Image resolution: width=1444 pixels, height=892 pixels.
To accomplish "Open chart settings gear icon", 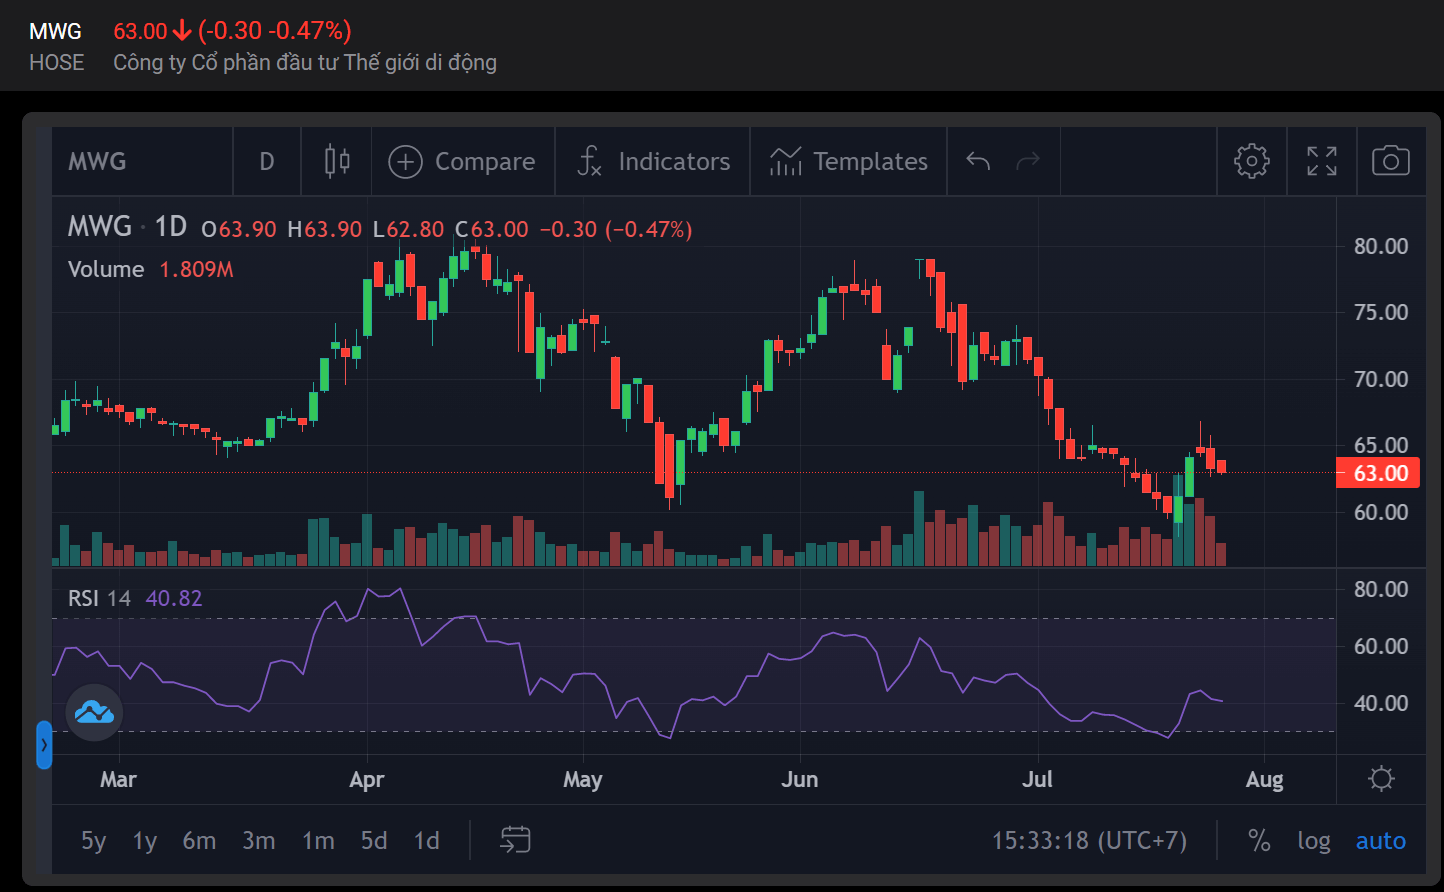I will tap(1251, 161).
